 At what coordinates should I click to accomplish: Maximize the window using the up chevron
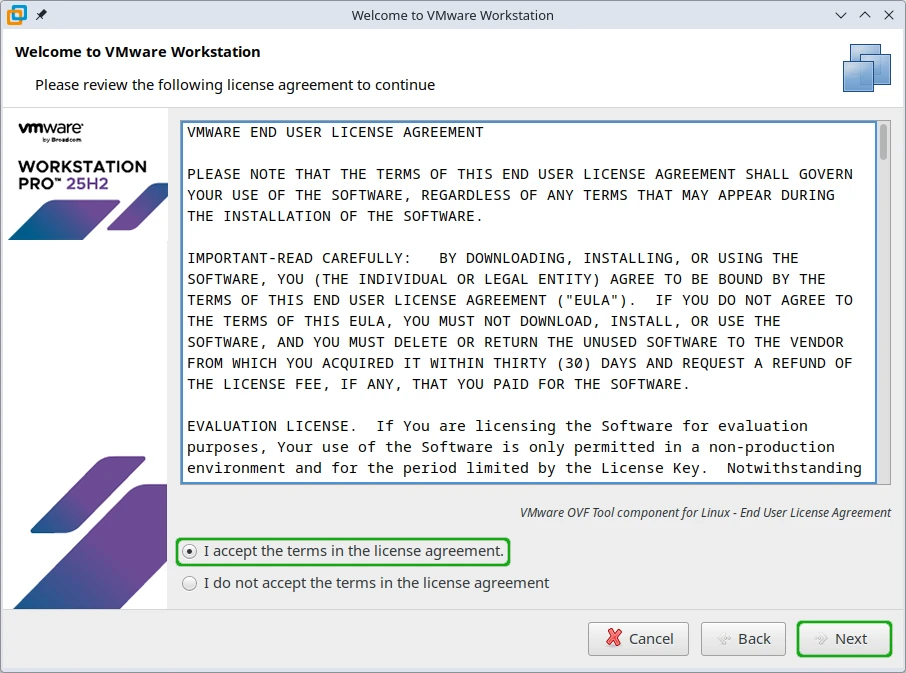(x=863, y=15)
